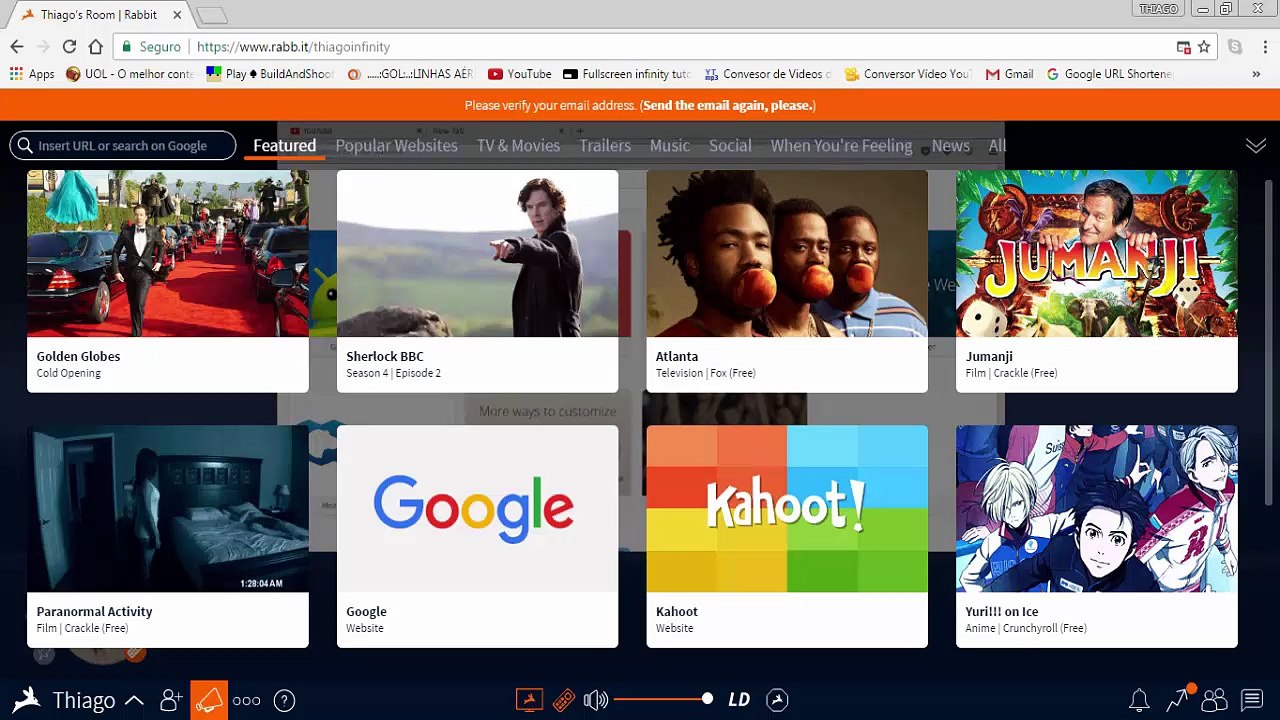Open the friends list icon
The image size is (1280, 720).
pos(1214,700)
